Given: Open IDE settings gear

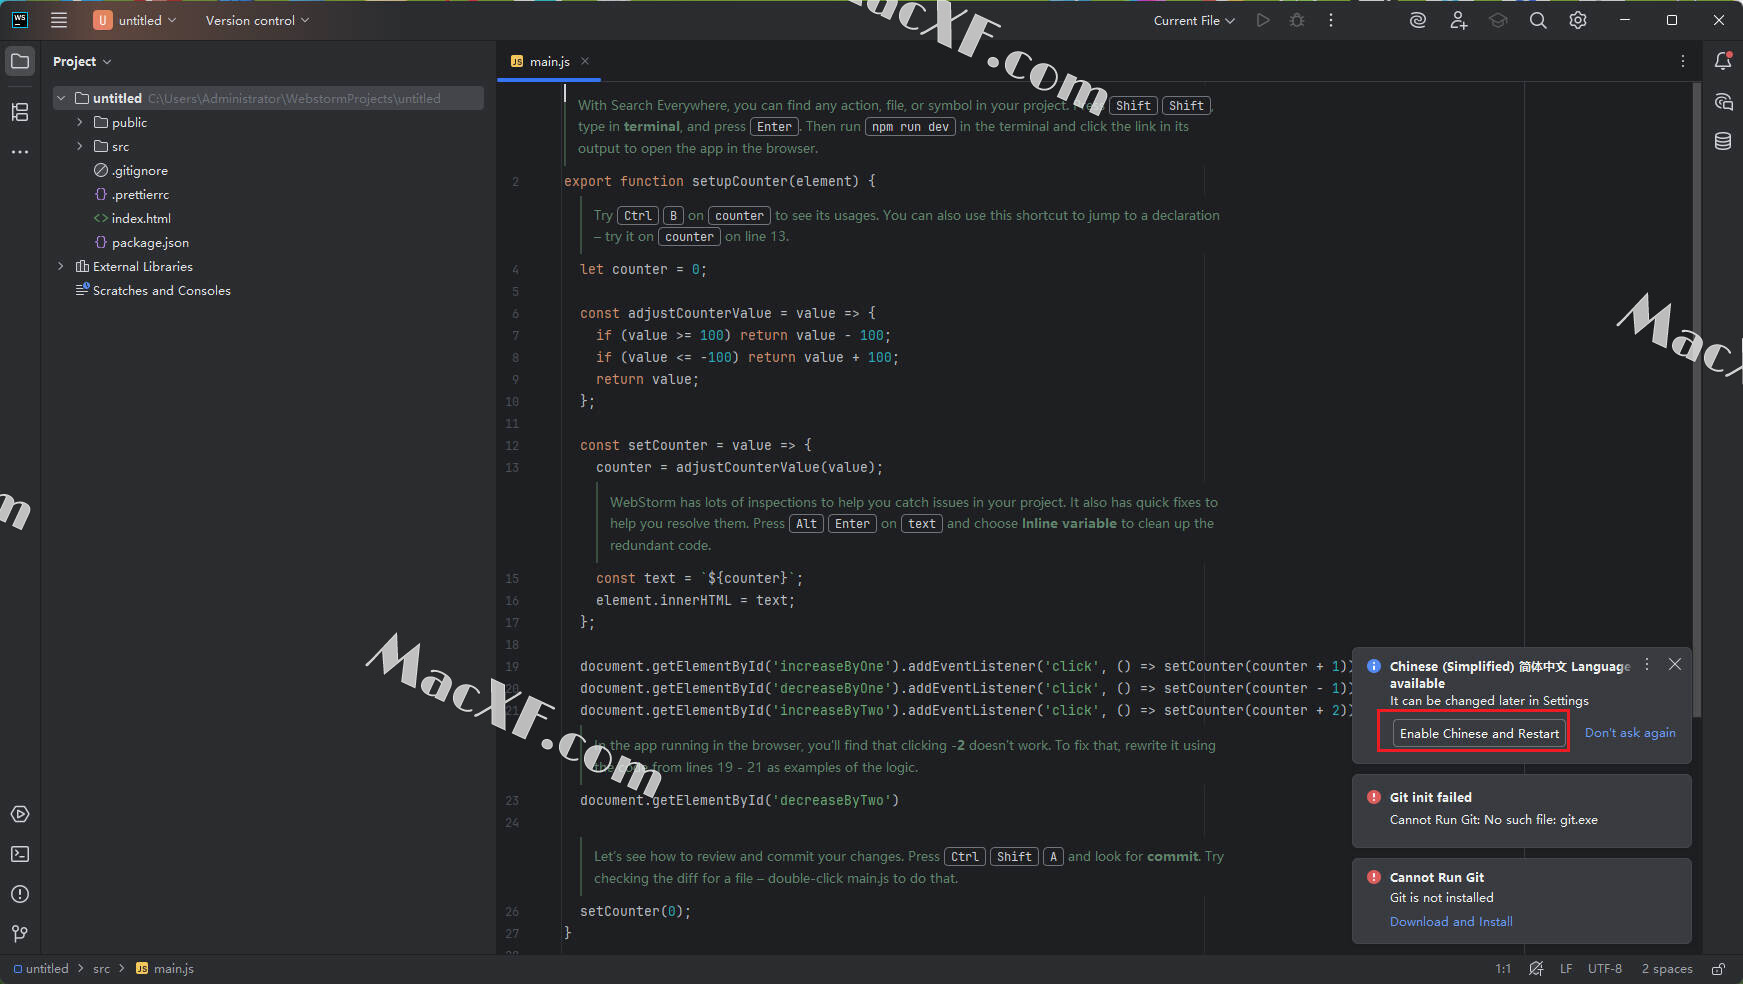Looking at the screenshot, I should (1578, 20).
